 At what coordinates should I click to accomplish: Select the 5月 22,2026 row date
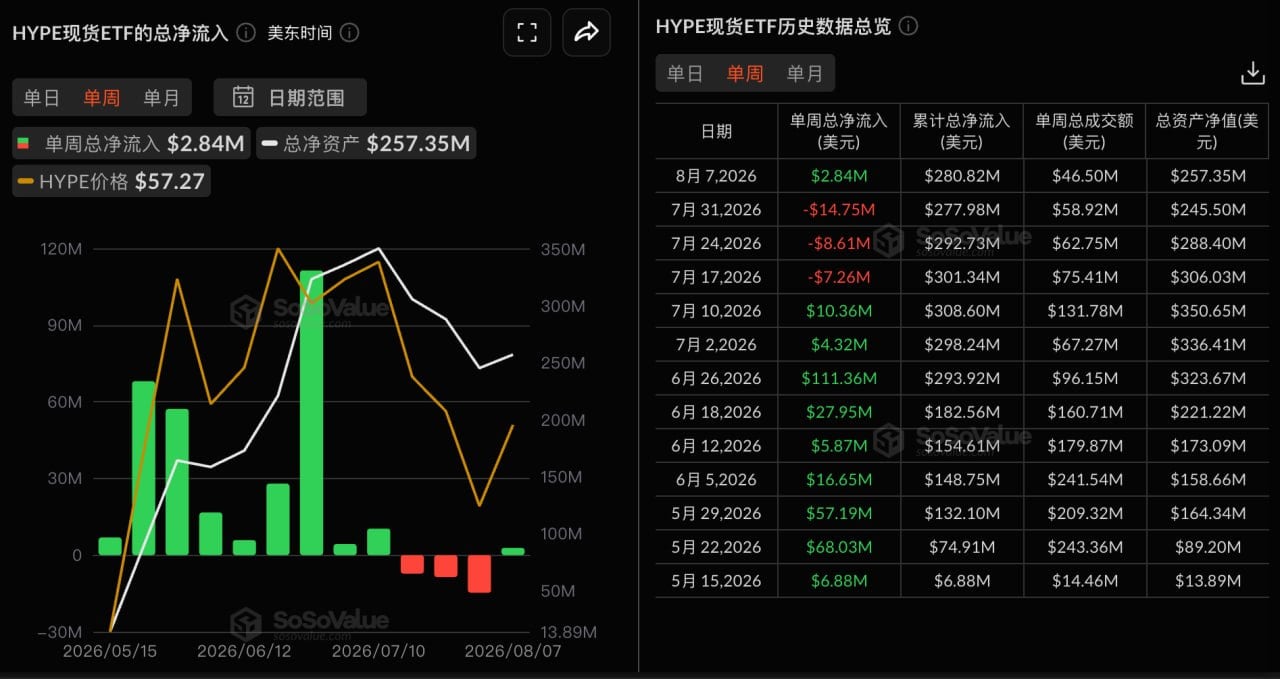point(716,547)
